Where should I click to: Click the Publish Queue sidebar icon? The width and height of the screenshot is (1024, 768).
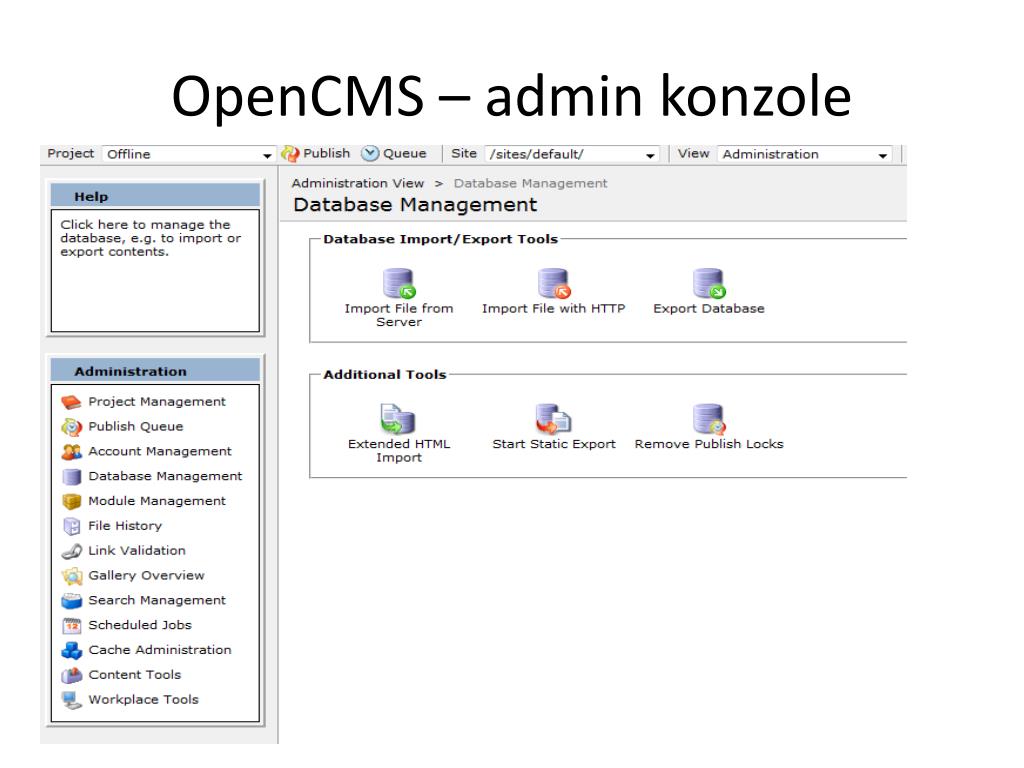pyautogui.click(x=71, y=427)
